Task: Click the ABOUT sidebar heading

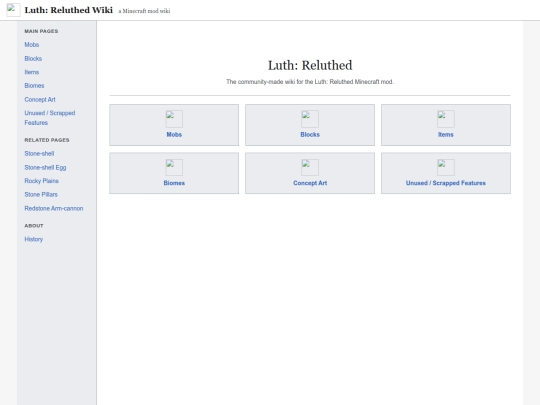Action: point(34,226)
